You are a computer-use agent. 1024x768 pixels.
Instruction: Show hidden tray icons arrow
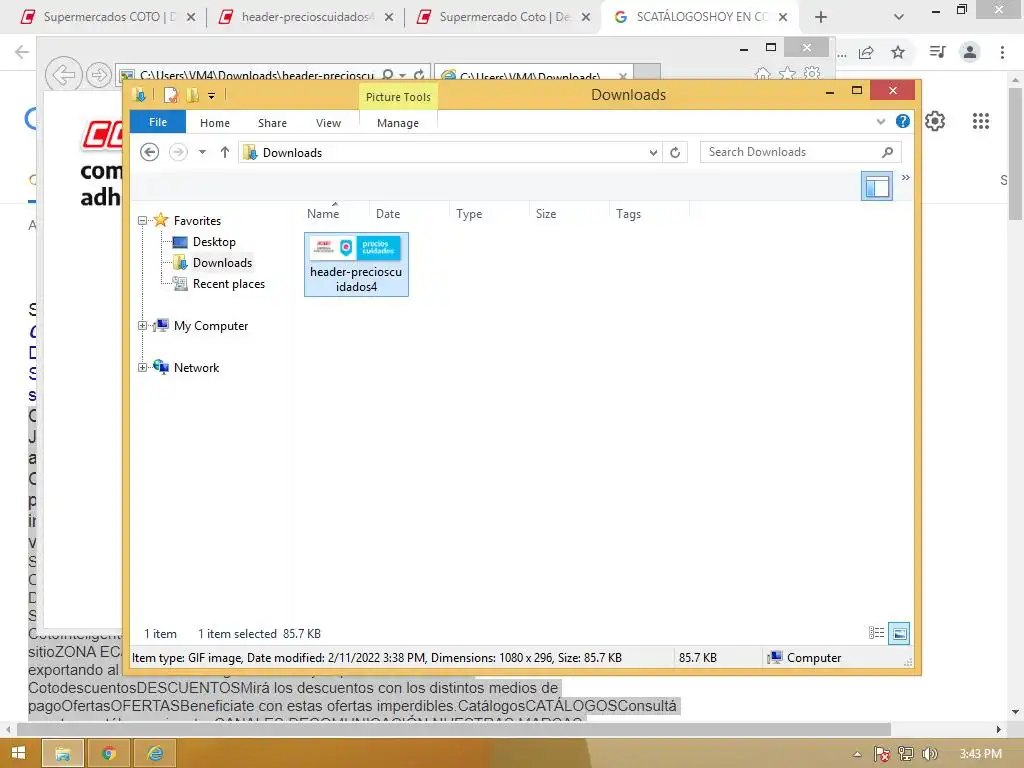coord(857,754)
